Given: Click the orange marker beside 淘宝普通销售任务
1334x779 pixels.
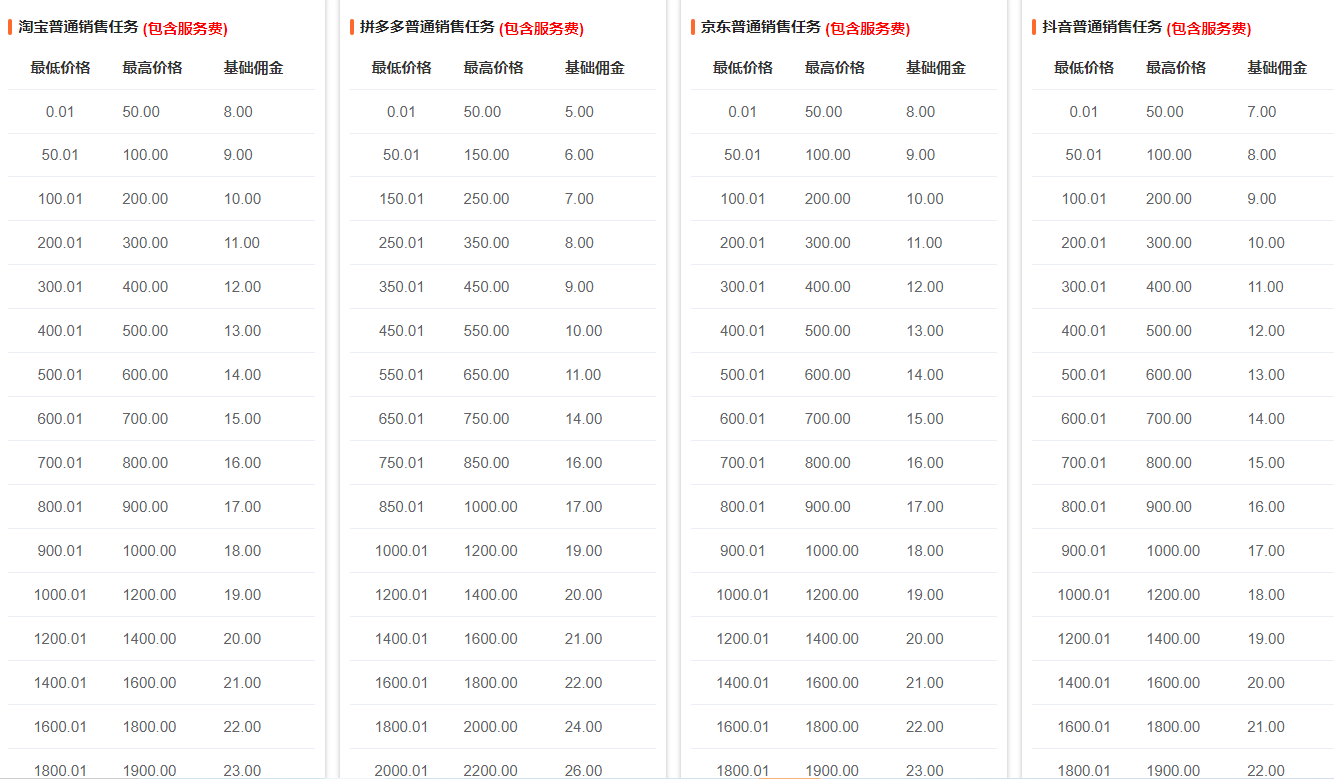Looking at the screenshot, I should tap(9, 29).
